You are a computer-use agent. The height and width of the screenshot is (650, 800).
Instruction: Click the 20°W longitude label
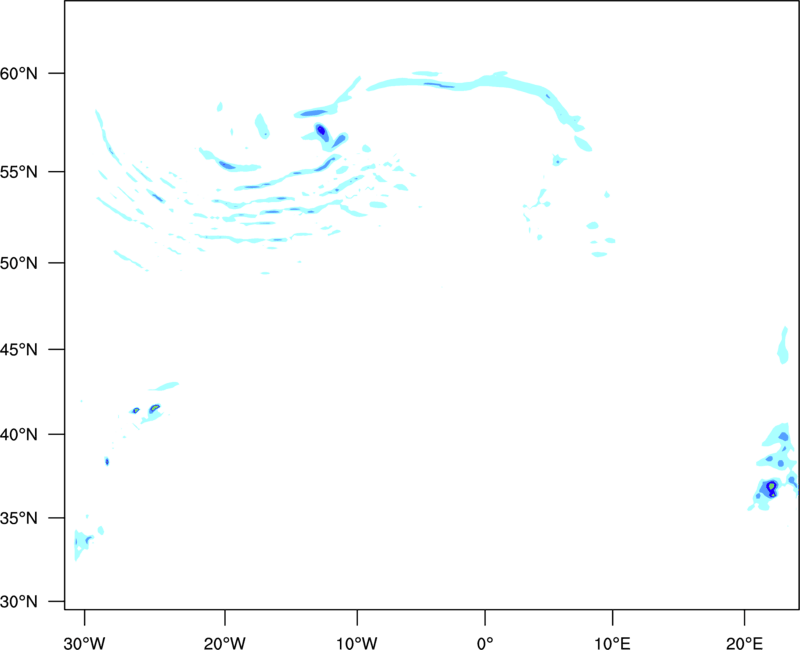[x=225, y=642]
